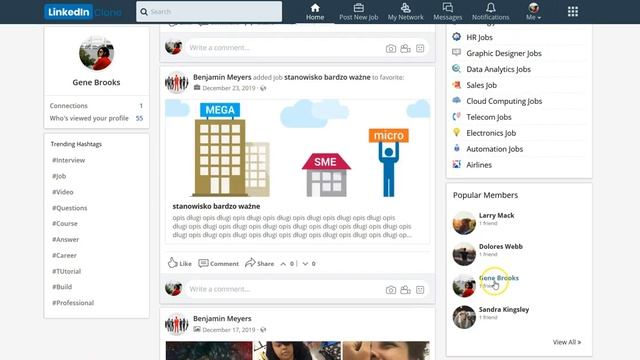Select the #Answer hashtag

pos(66,240)
